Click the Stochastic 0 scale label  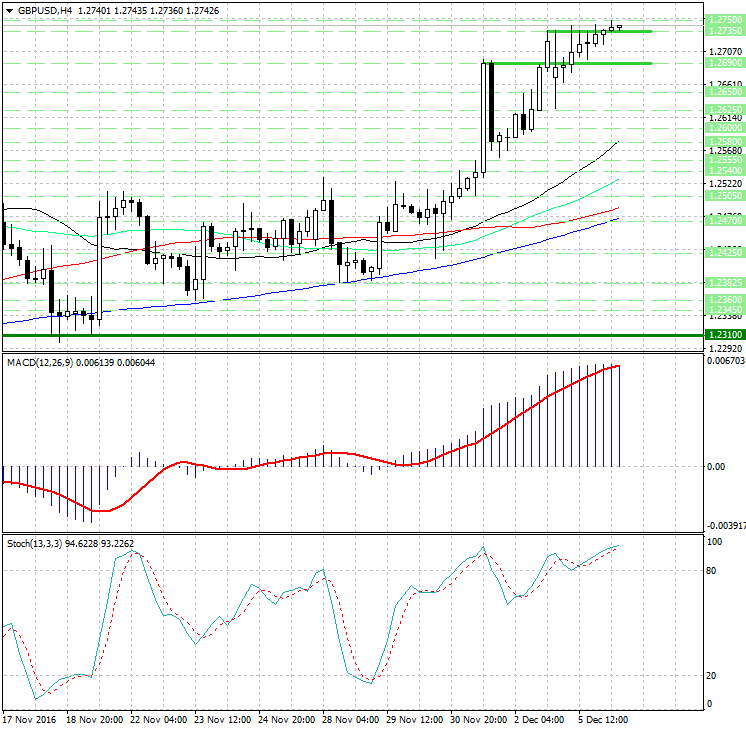click(x=710, y=704)
